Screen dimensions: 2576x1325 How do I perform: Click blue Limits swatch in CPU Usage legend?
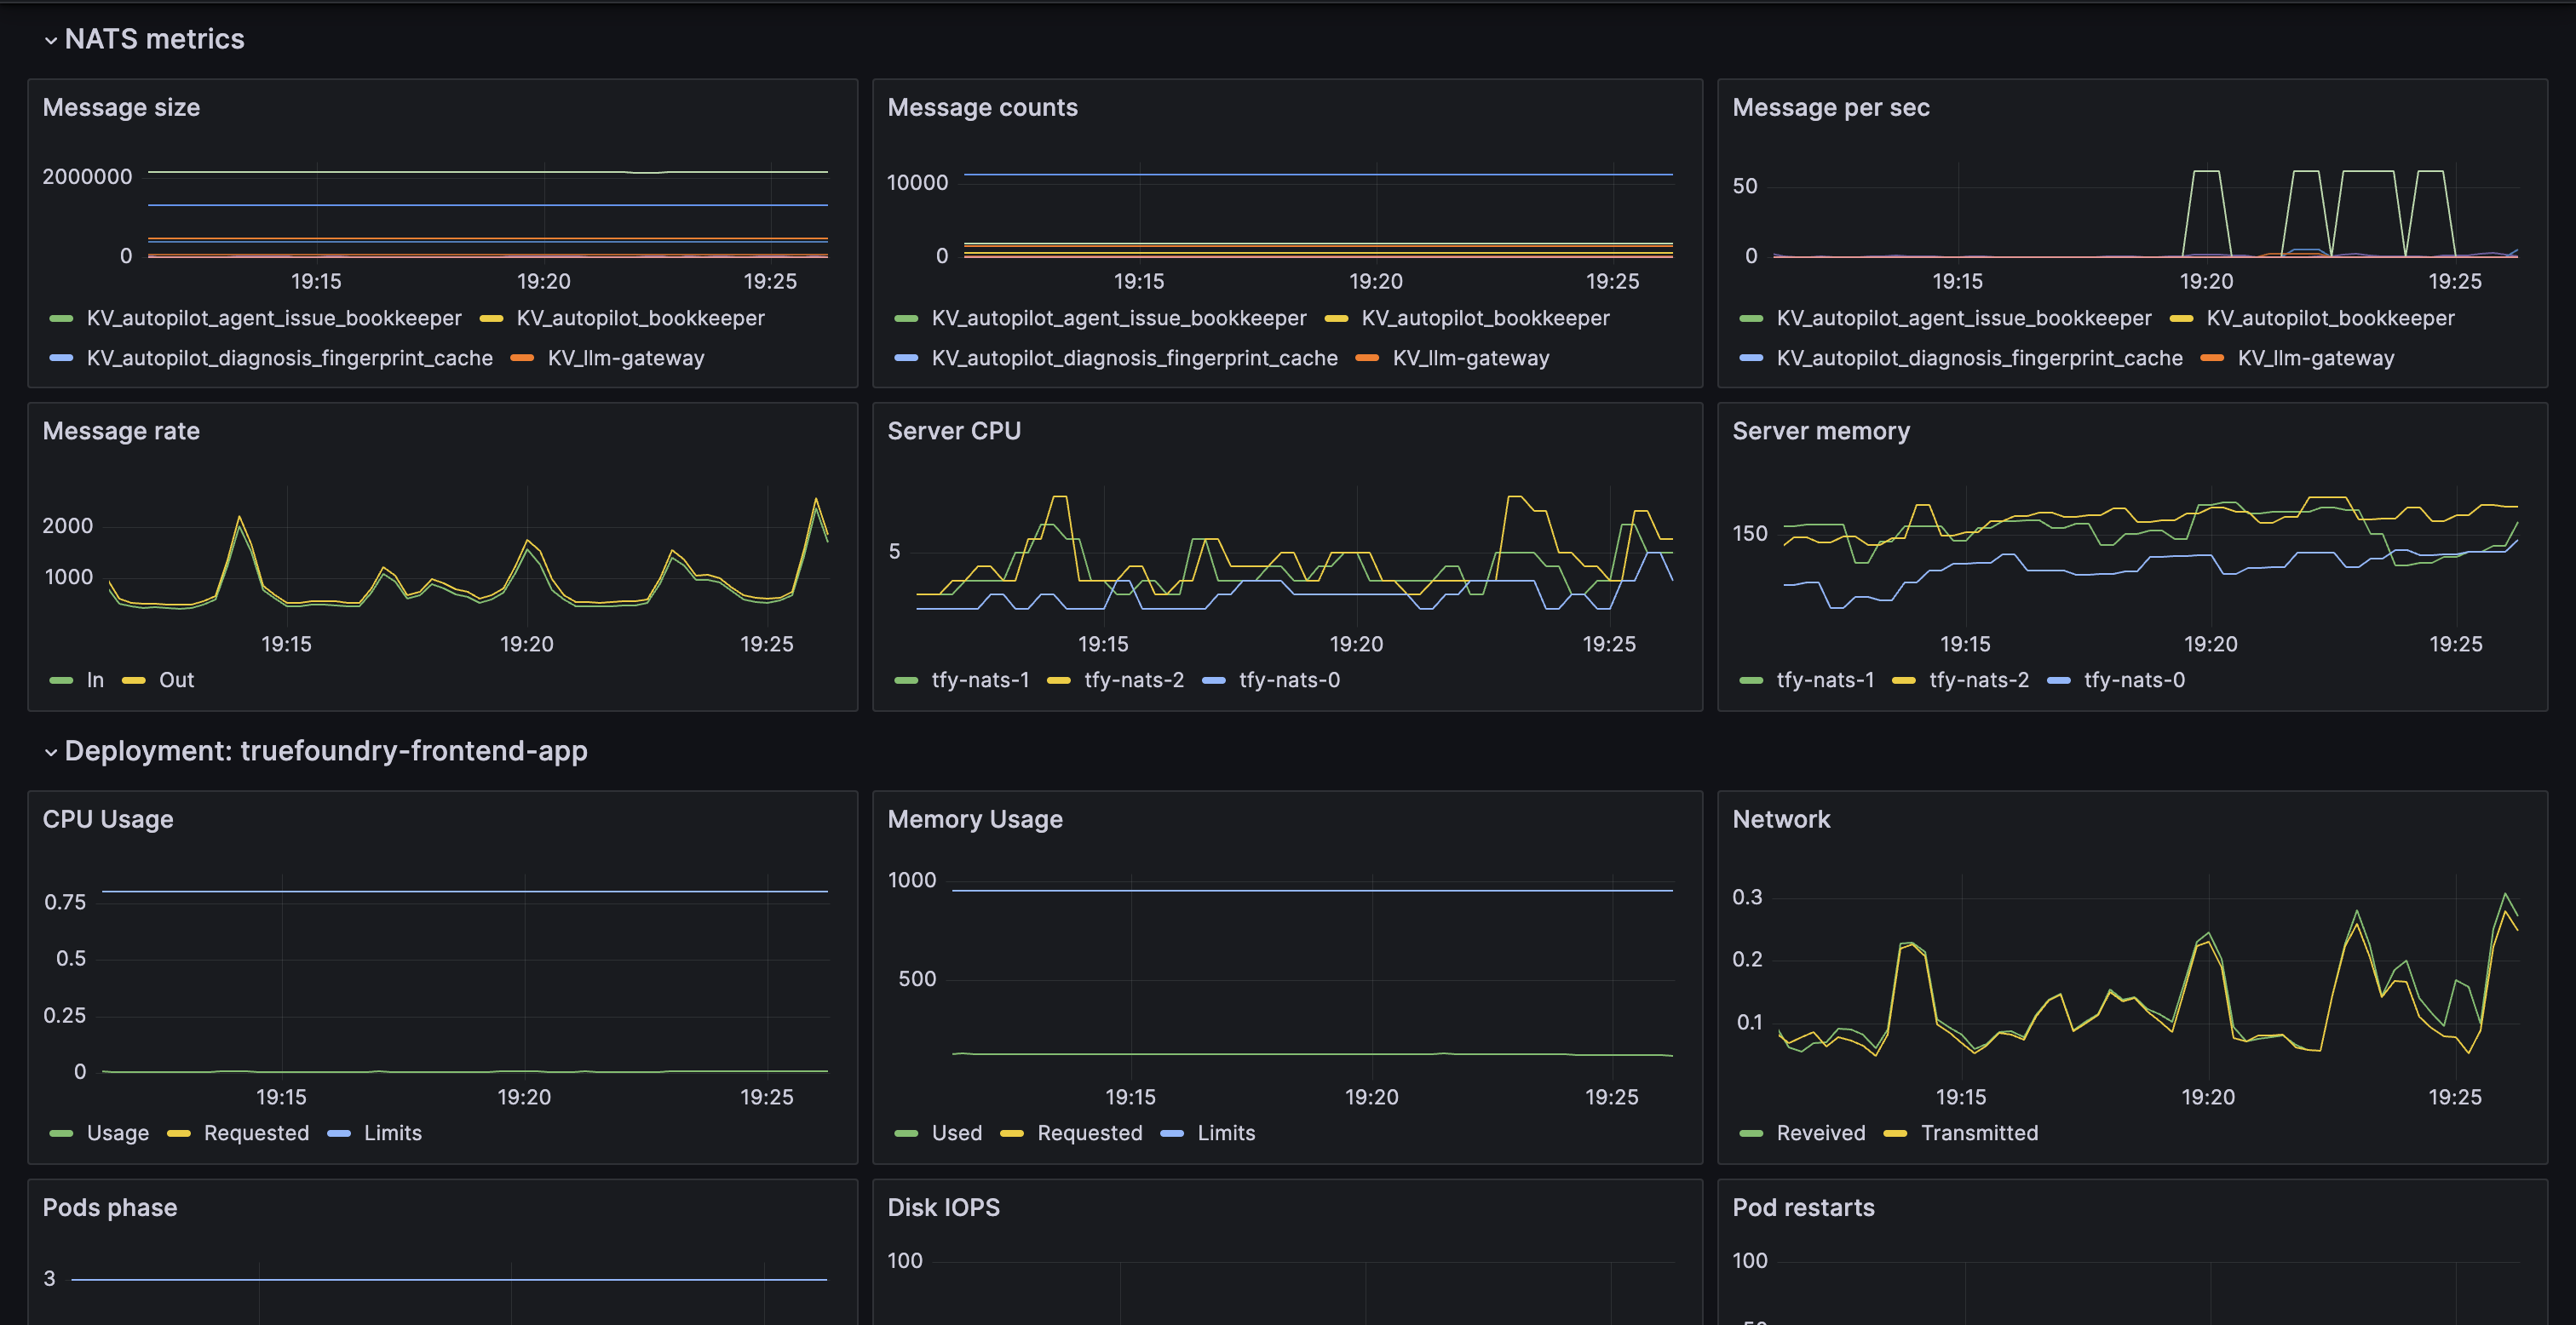(339, 1133)
